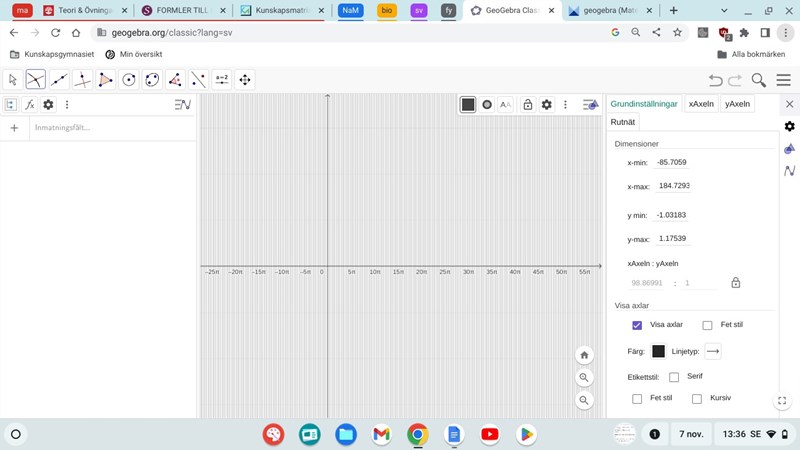This screenshot has width=800, height=450.
Task: Click the Undo arrow
Action: click(715, 80)
